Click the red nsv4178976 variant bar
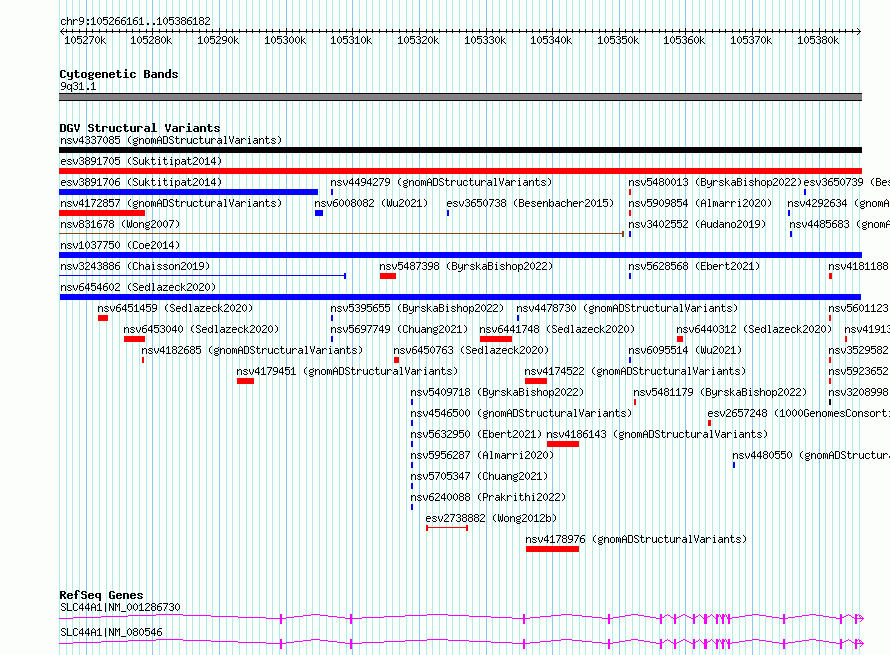890x655 pixels. (x=552, y=549)
